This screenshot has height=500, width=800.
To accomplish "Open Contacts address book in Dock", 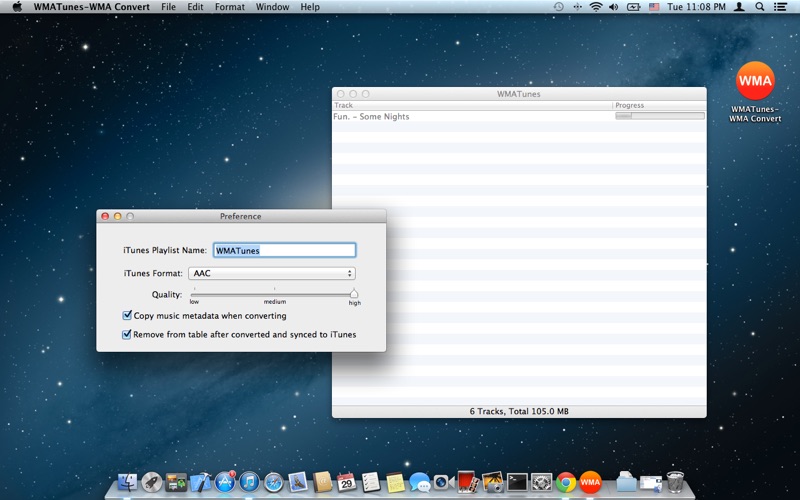I will 322,482.
